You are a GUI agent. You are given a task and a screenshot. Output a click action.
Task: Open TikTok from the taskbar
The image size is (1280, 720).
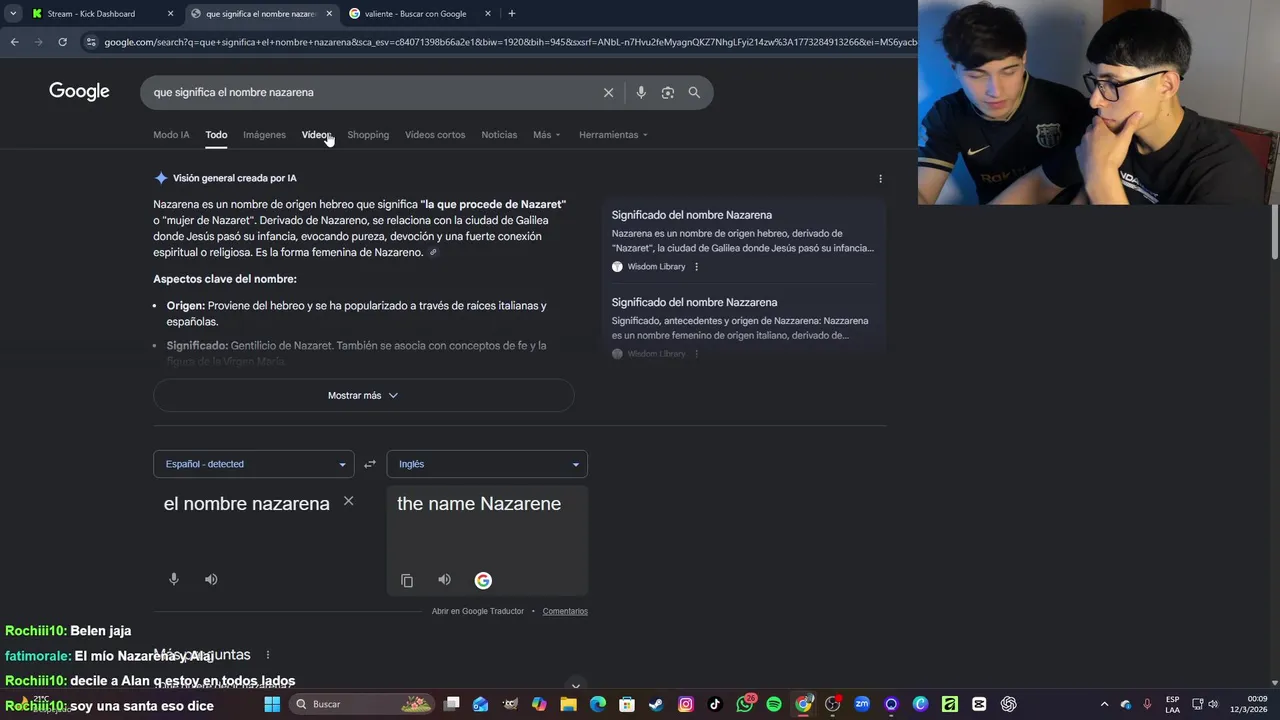coord(715,704)
